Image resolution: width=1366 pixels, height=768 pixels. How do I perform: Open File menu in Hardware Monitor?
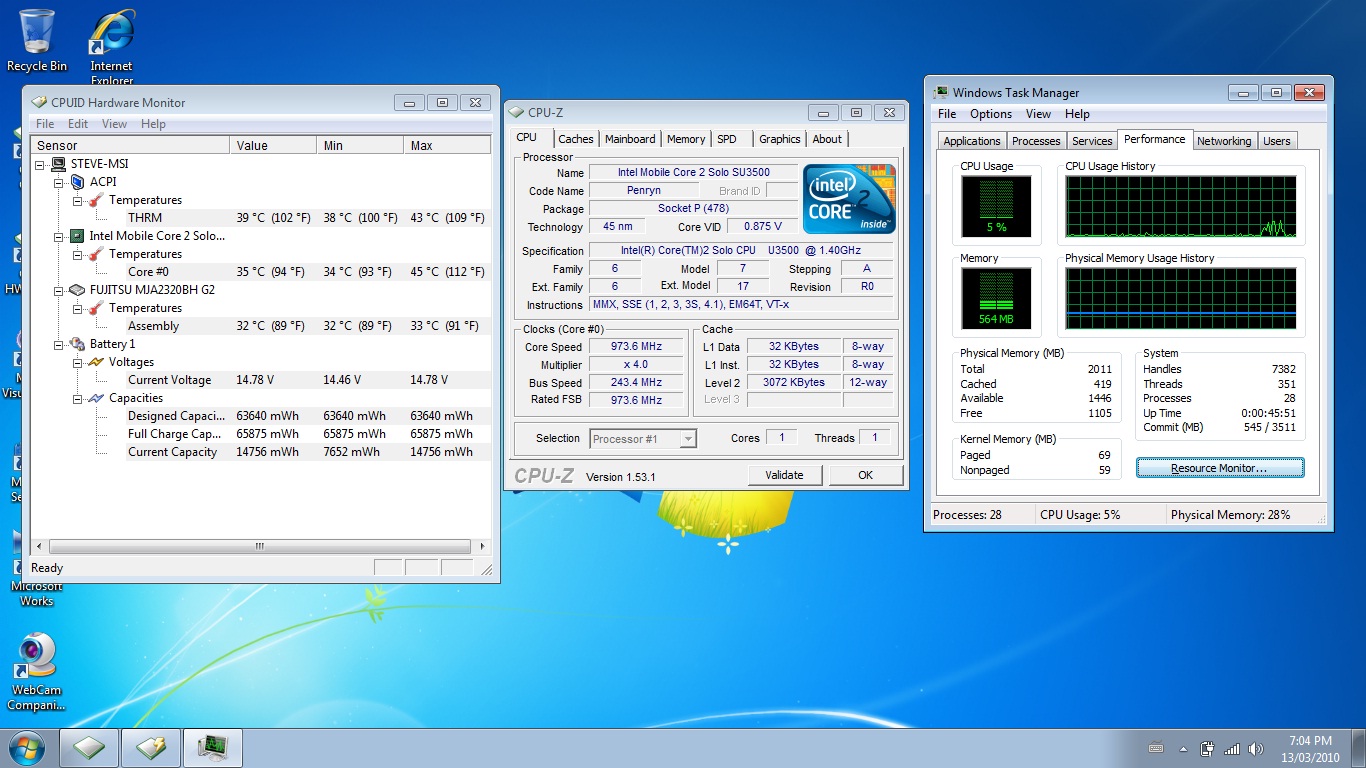pyautogui.click(x=45, y=124)
